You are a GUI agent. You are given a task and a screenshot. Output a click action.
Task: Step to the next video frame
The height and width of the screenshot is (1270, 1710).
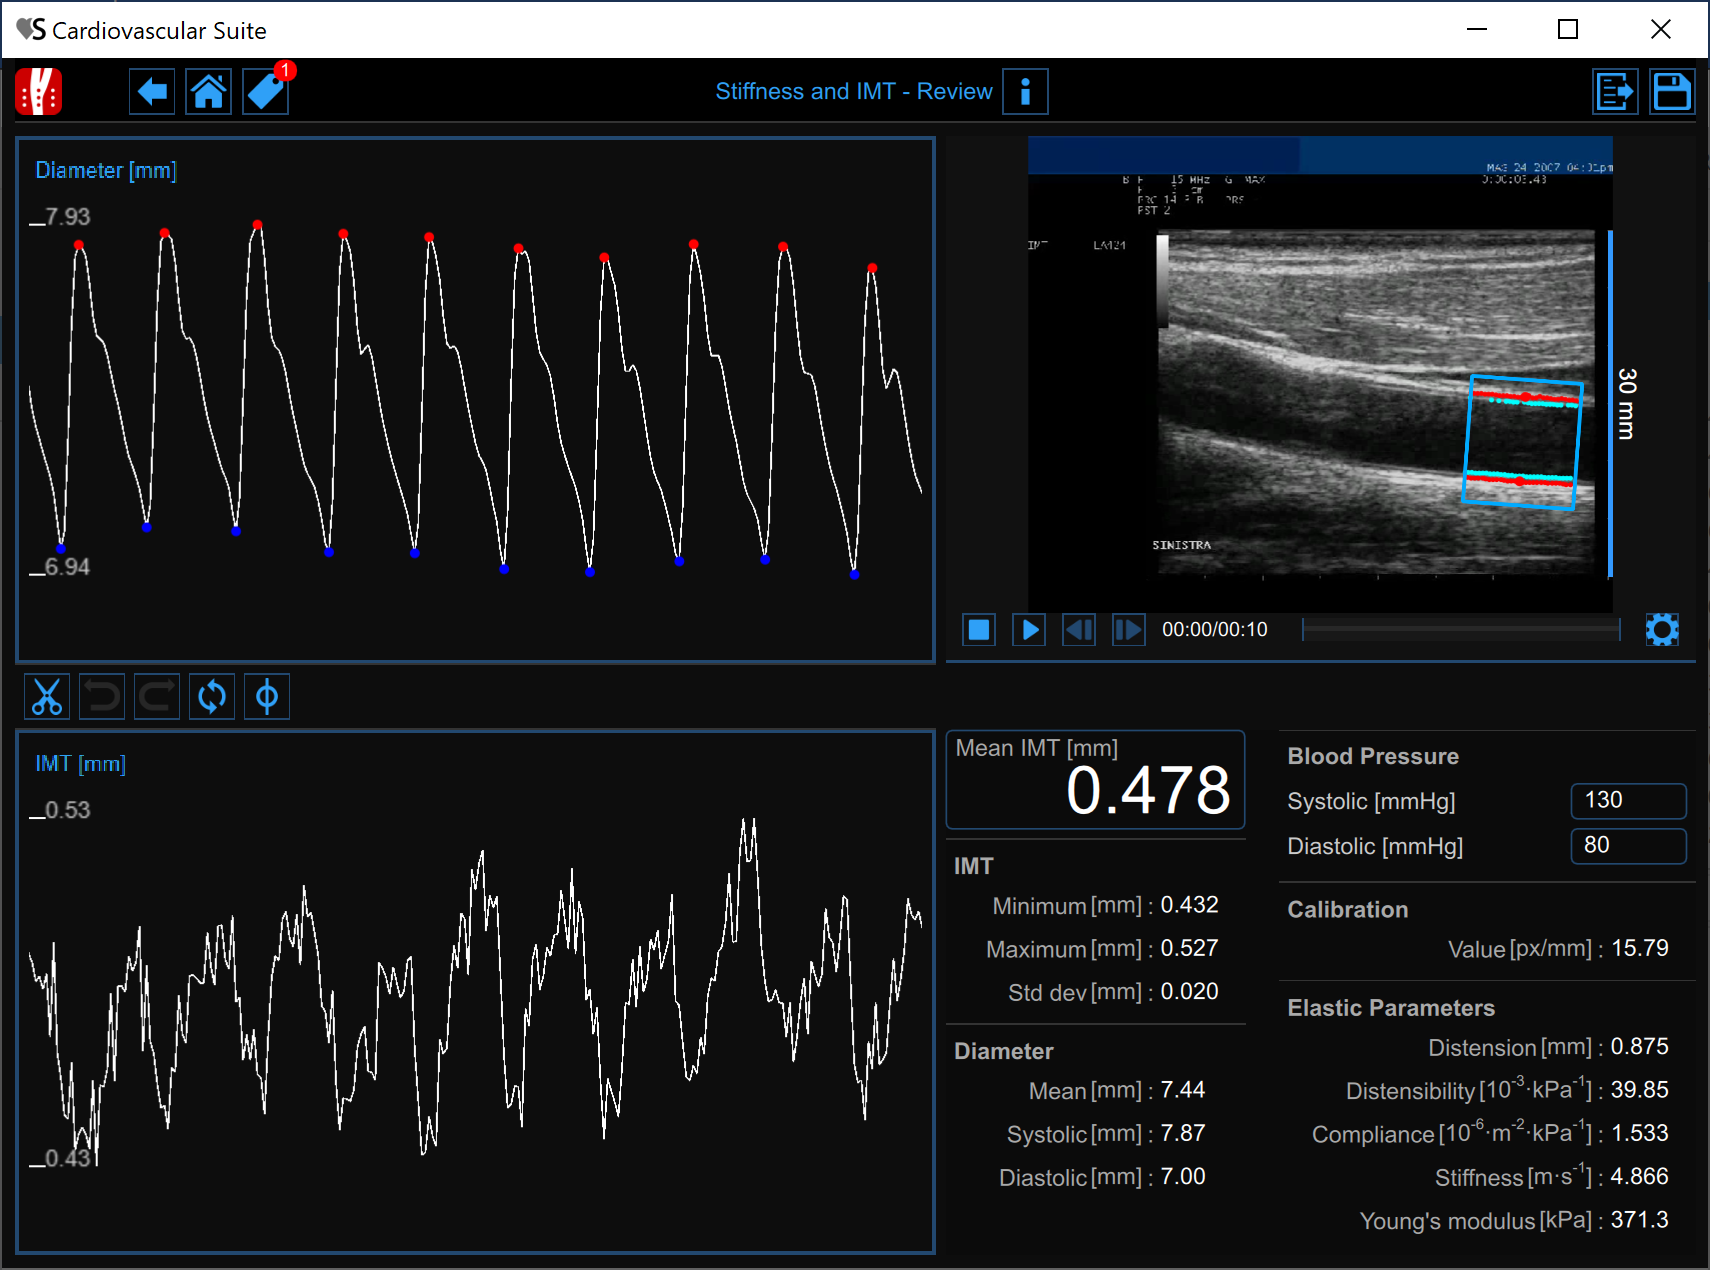coord(1128,629)
